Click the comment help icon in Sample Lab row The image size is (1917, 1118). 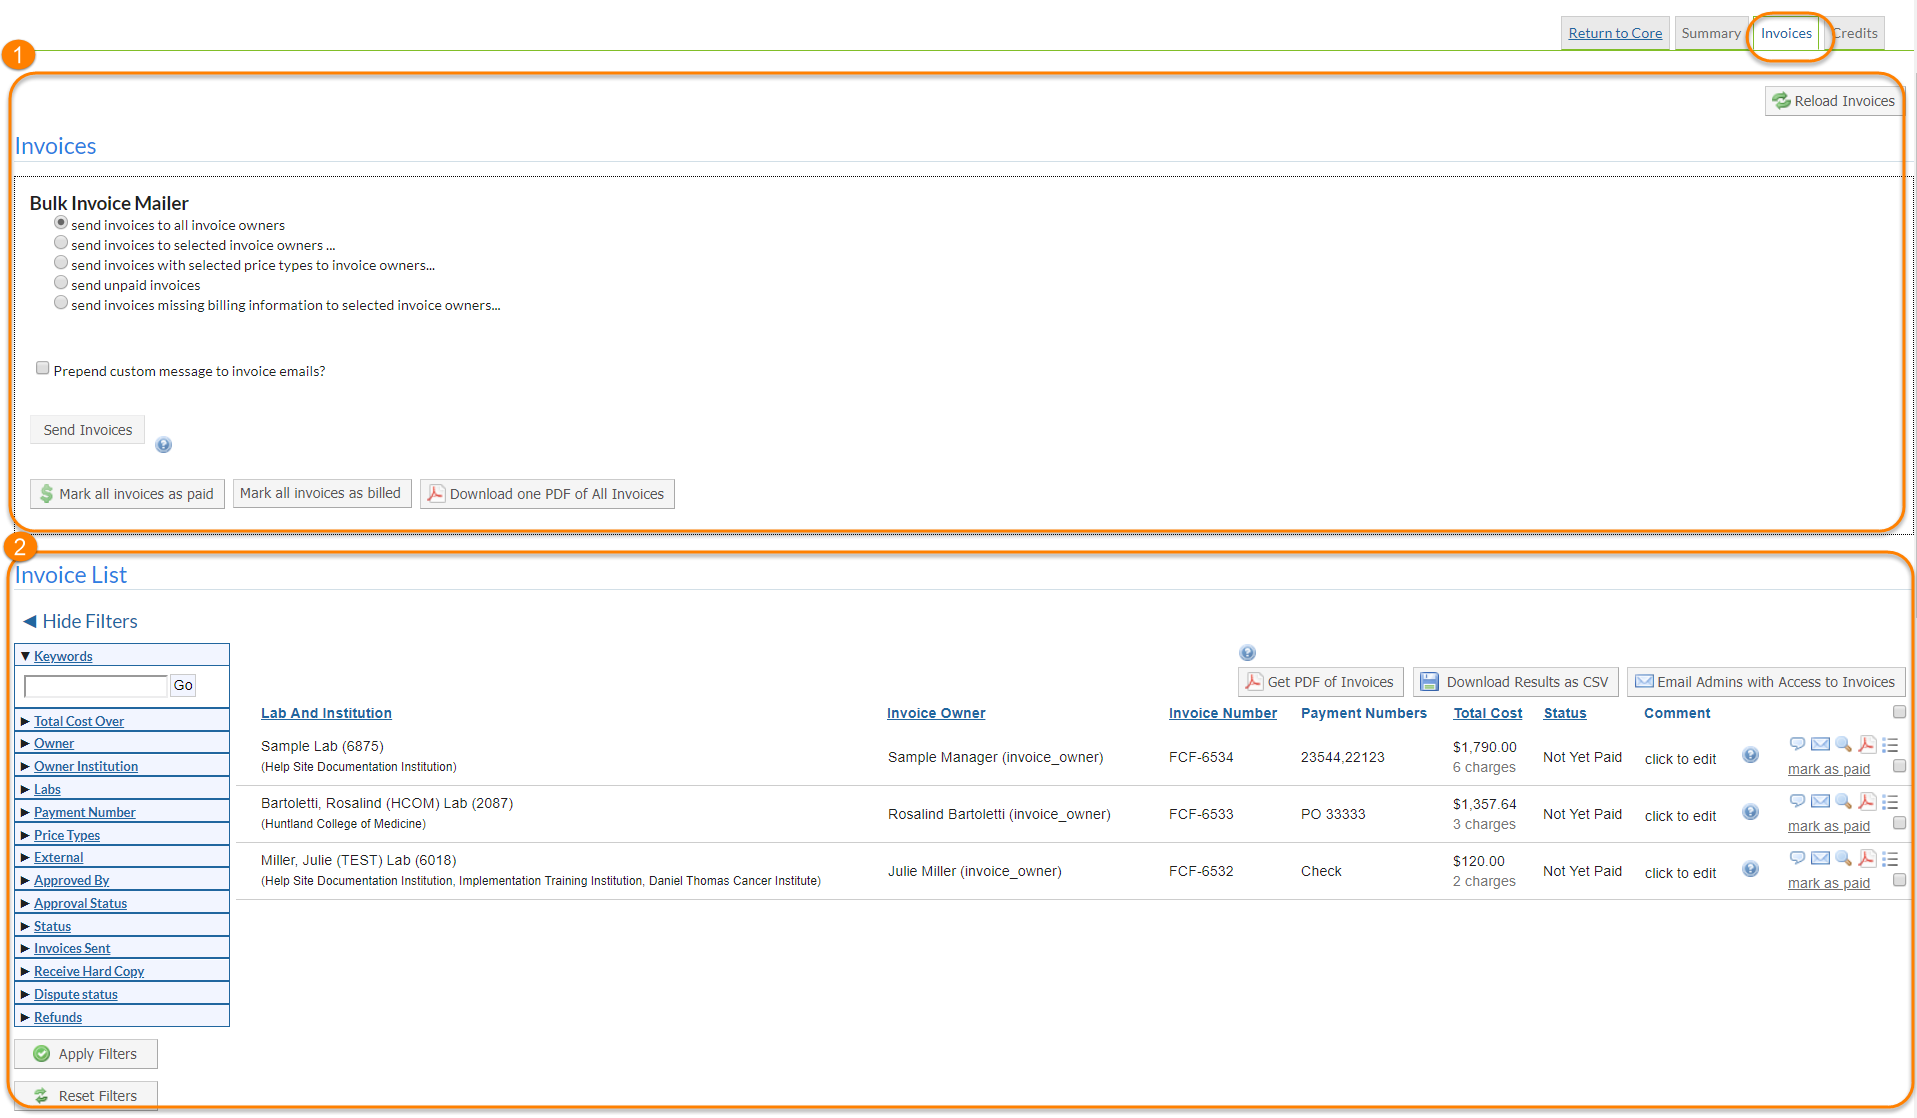(1750, 755)
